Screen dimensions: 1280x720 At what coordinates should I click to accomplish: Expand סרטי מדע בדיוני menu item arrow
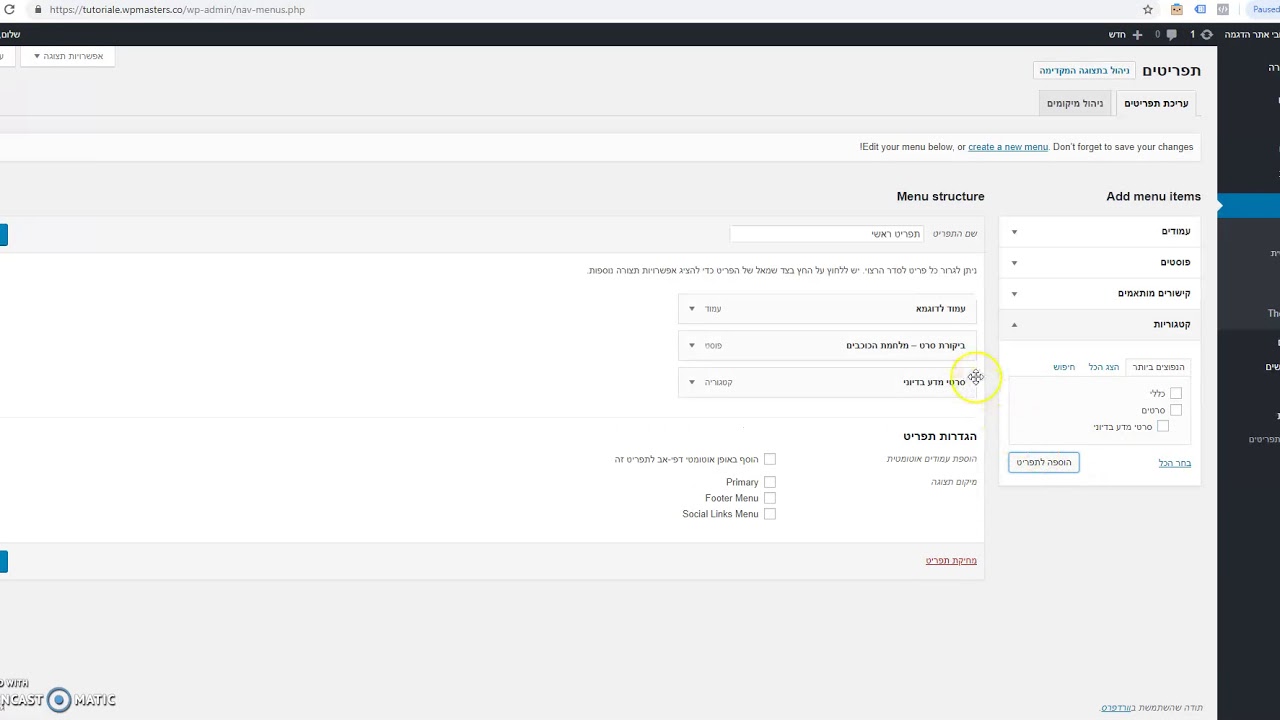pyautogui.click(x=691, y=382)
